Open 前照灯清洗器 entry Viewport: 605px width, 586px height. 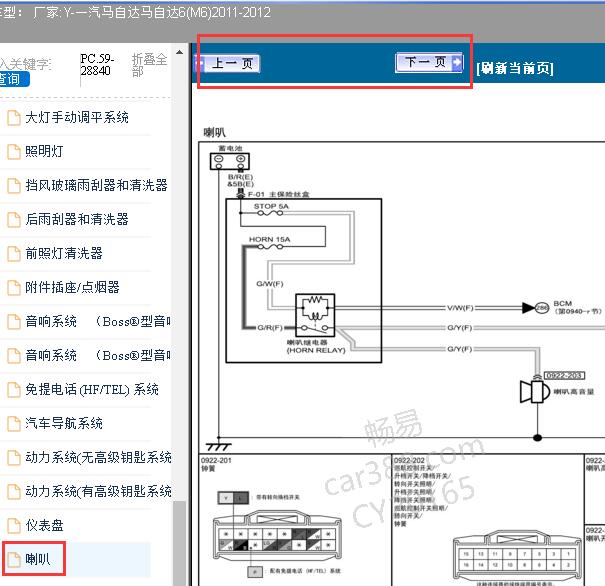[64, 253]
